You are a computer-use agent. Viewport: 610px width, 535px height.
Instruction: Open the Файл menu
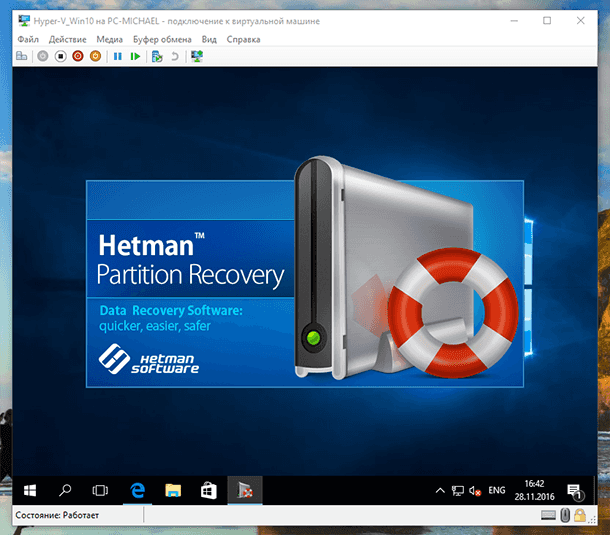point(28,39)
